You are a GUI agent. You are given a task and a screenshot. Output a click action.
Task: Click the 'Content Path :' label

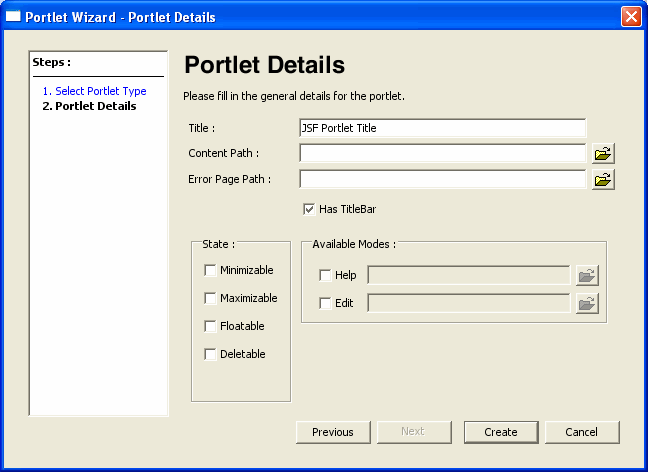[224, 153]
